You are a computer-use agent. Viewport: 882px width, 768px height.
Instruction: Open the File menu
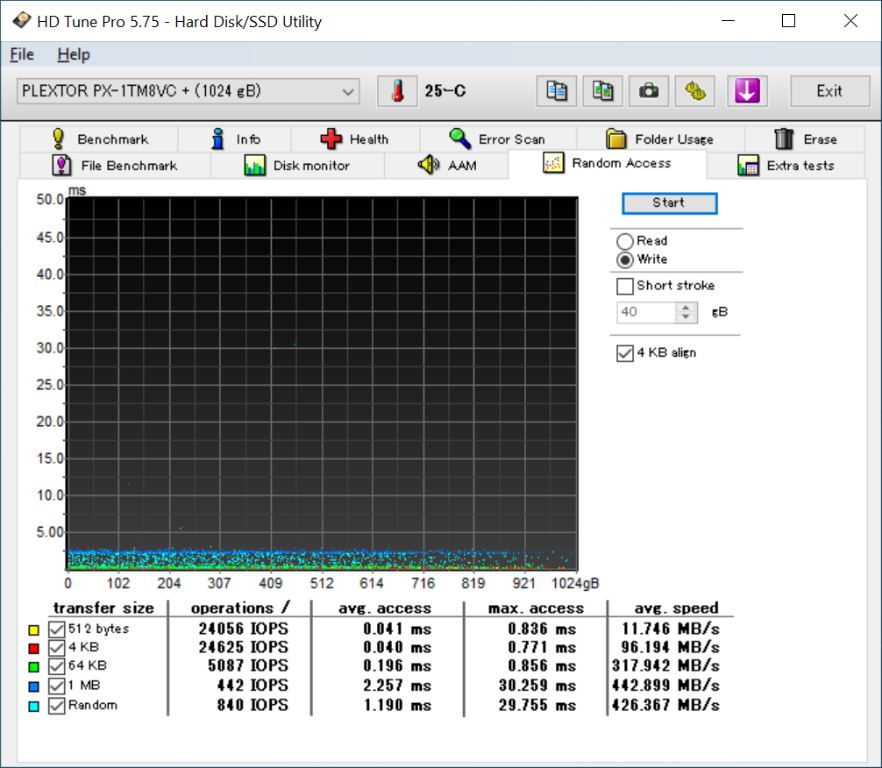22,55
